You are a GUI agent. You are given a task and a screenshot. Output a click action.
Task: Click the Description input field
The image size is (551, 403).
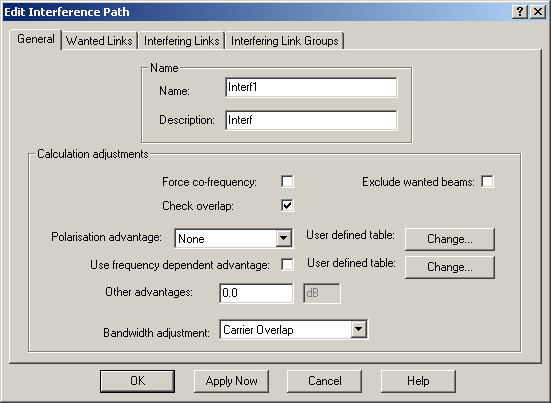[x=311, y=120]
